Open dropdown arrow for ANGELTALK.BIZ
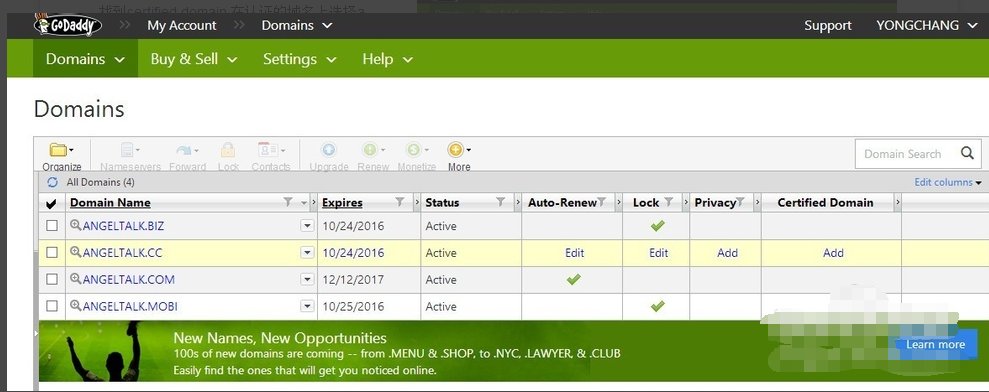This screenshot has height=392, width=989. coord(307,225)
